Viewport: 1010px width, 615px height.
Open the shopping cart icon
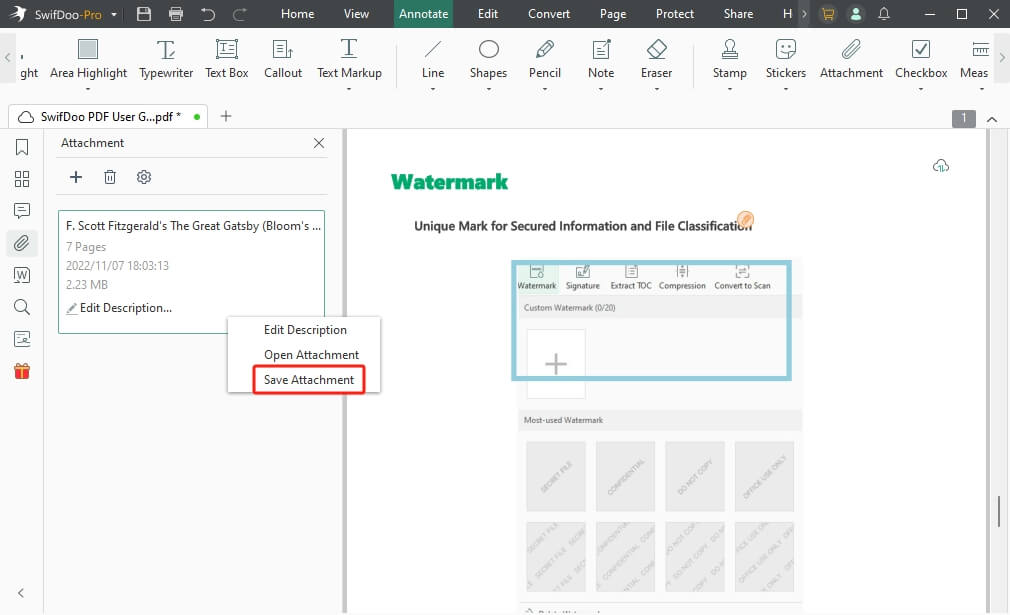coord(828,14)
